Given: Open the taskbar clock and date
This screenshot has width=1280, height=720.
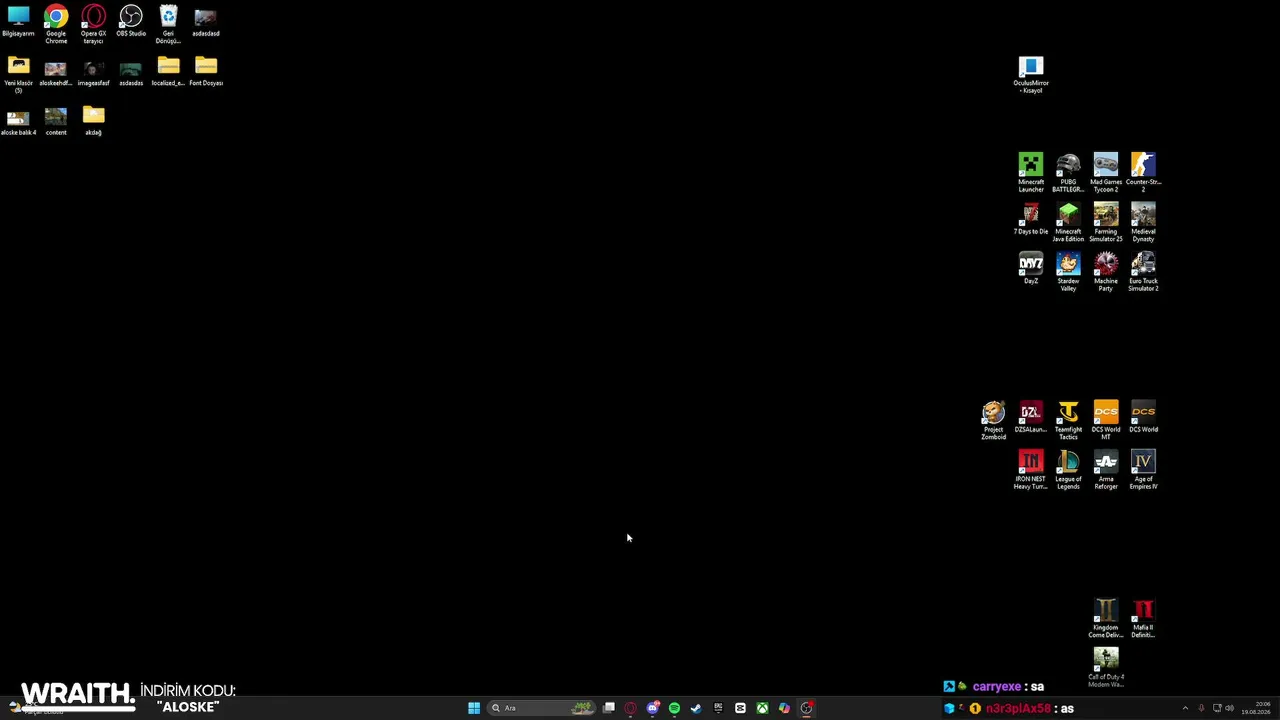Looking at the screenshot, I should [1256, 708].
